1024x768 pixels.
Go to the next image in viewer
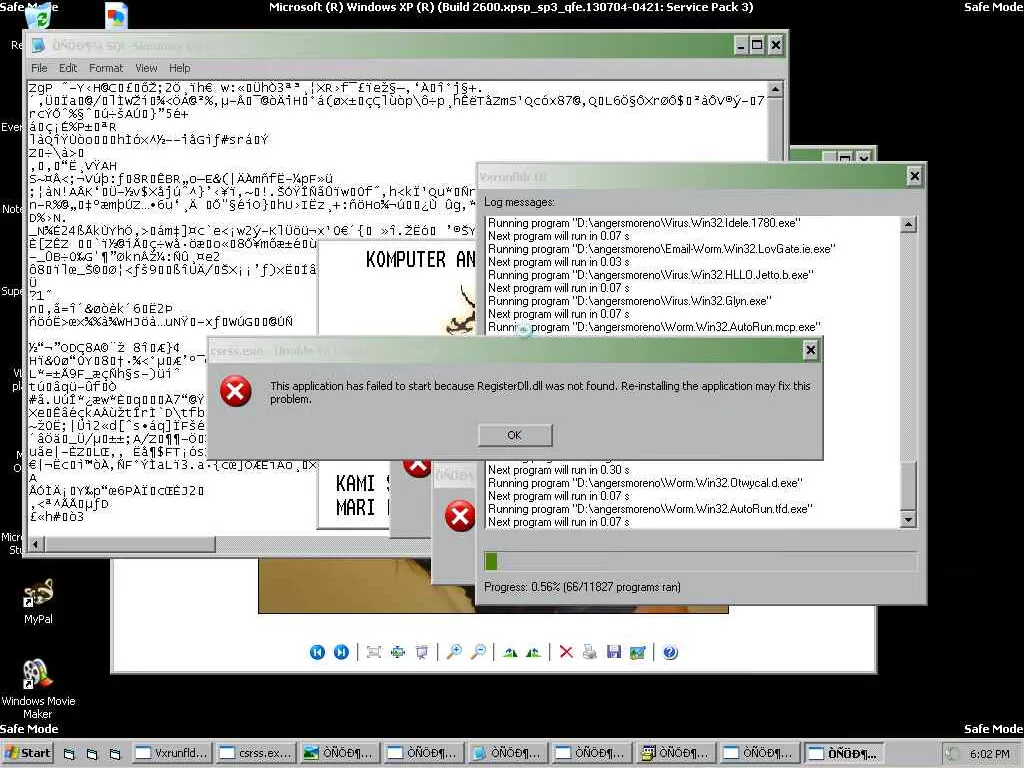341,652
